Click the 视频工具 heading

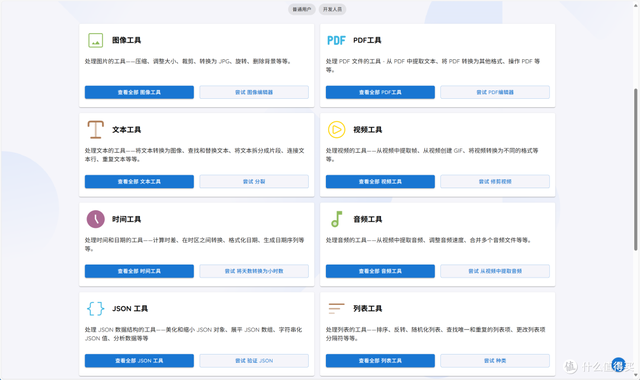point(367,130)
